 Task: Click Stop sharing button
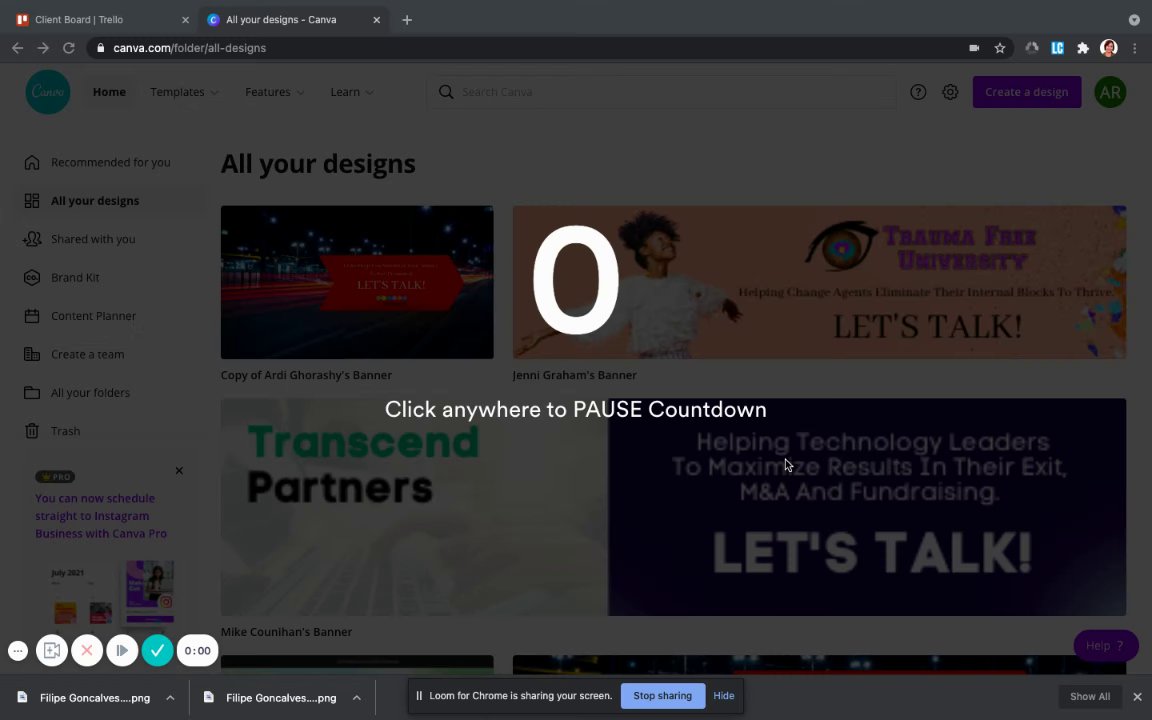click(x=663, y=696)
